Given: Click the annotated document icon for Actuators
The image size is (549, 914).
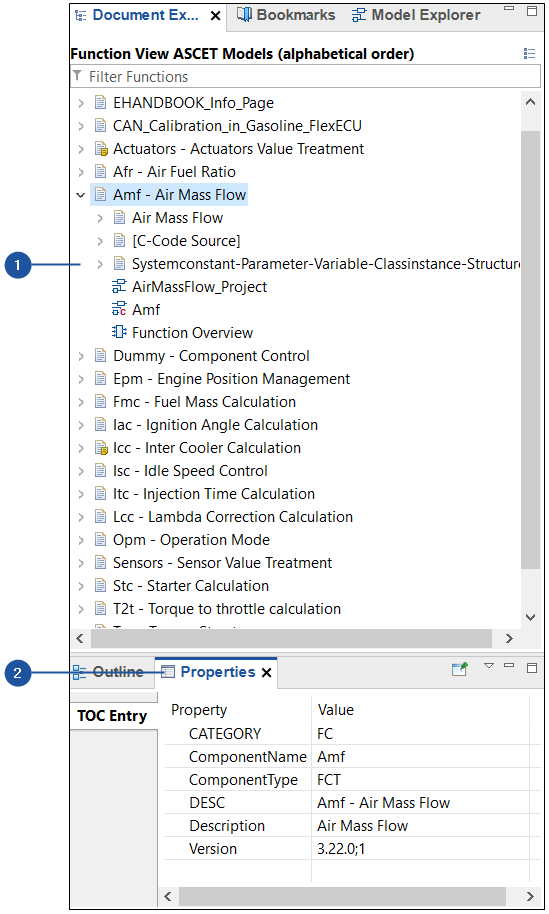Looking at the screenshot, I should pyautogui.click(x=101, y=149).
